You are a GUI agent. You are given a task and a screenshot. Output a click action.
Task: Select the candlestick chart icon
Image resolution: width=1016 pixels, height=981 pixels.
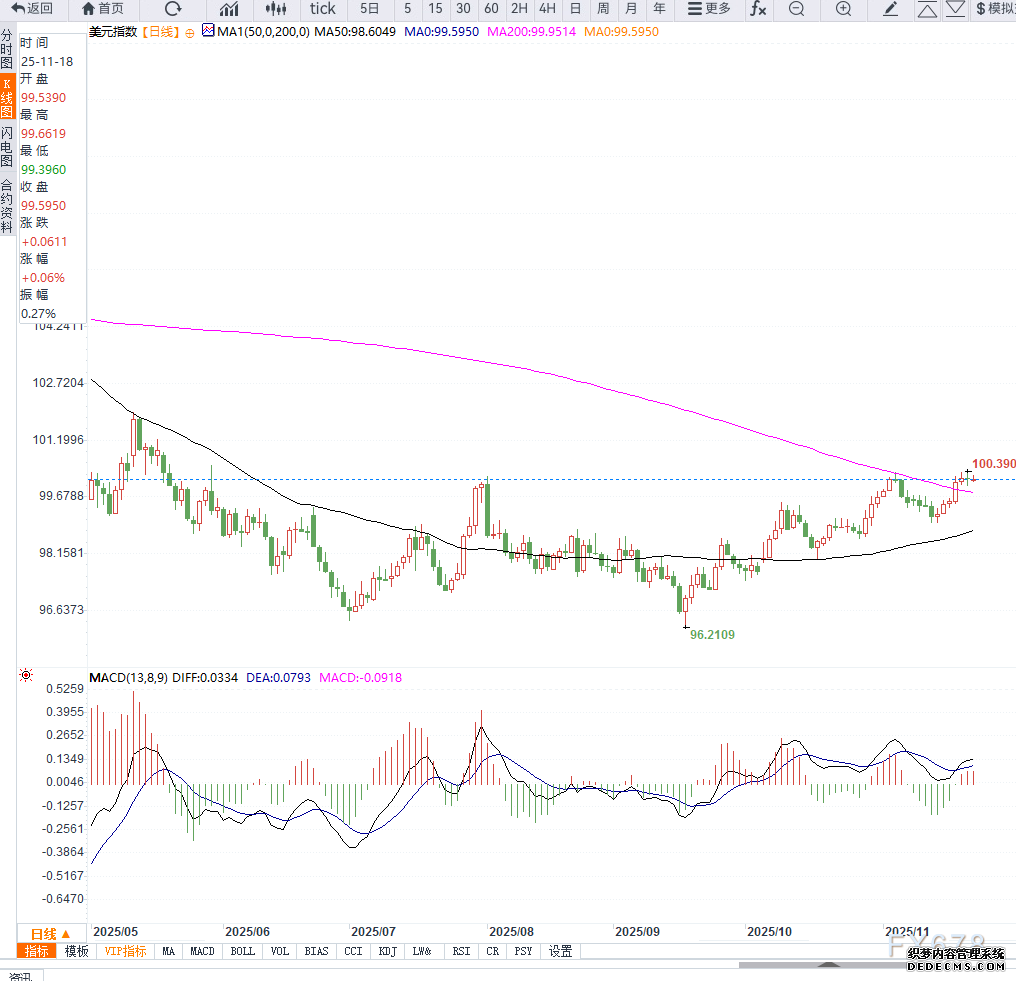276,9
